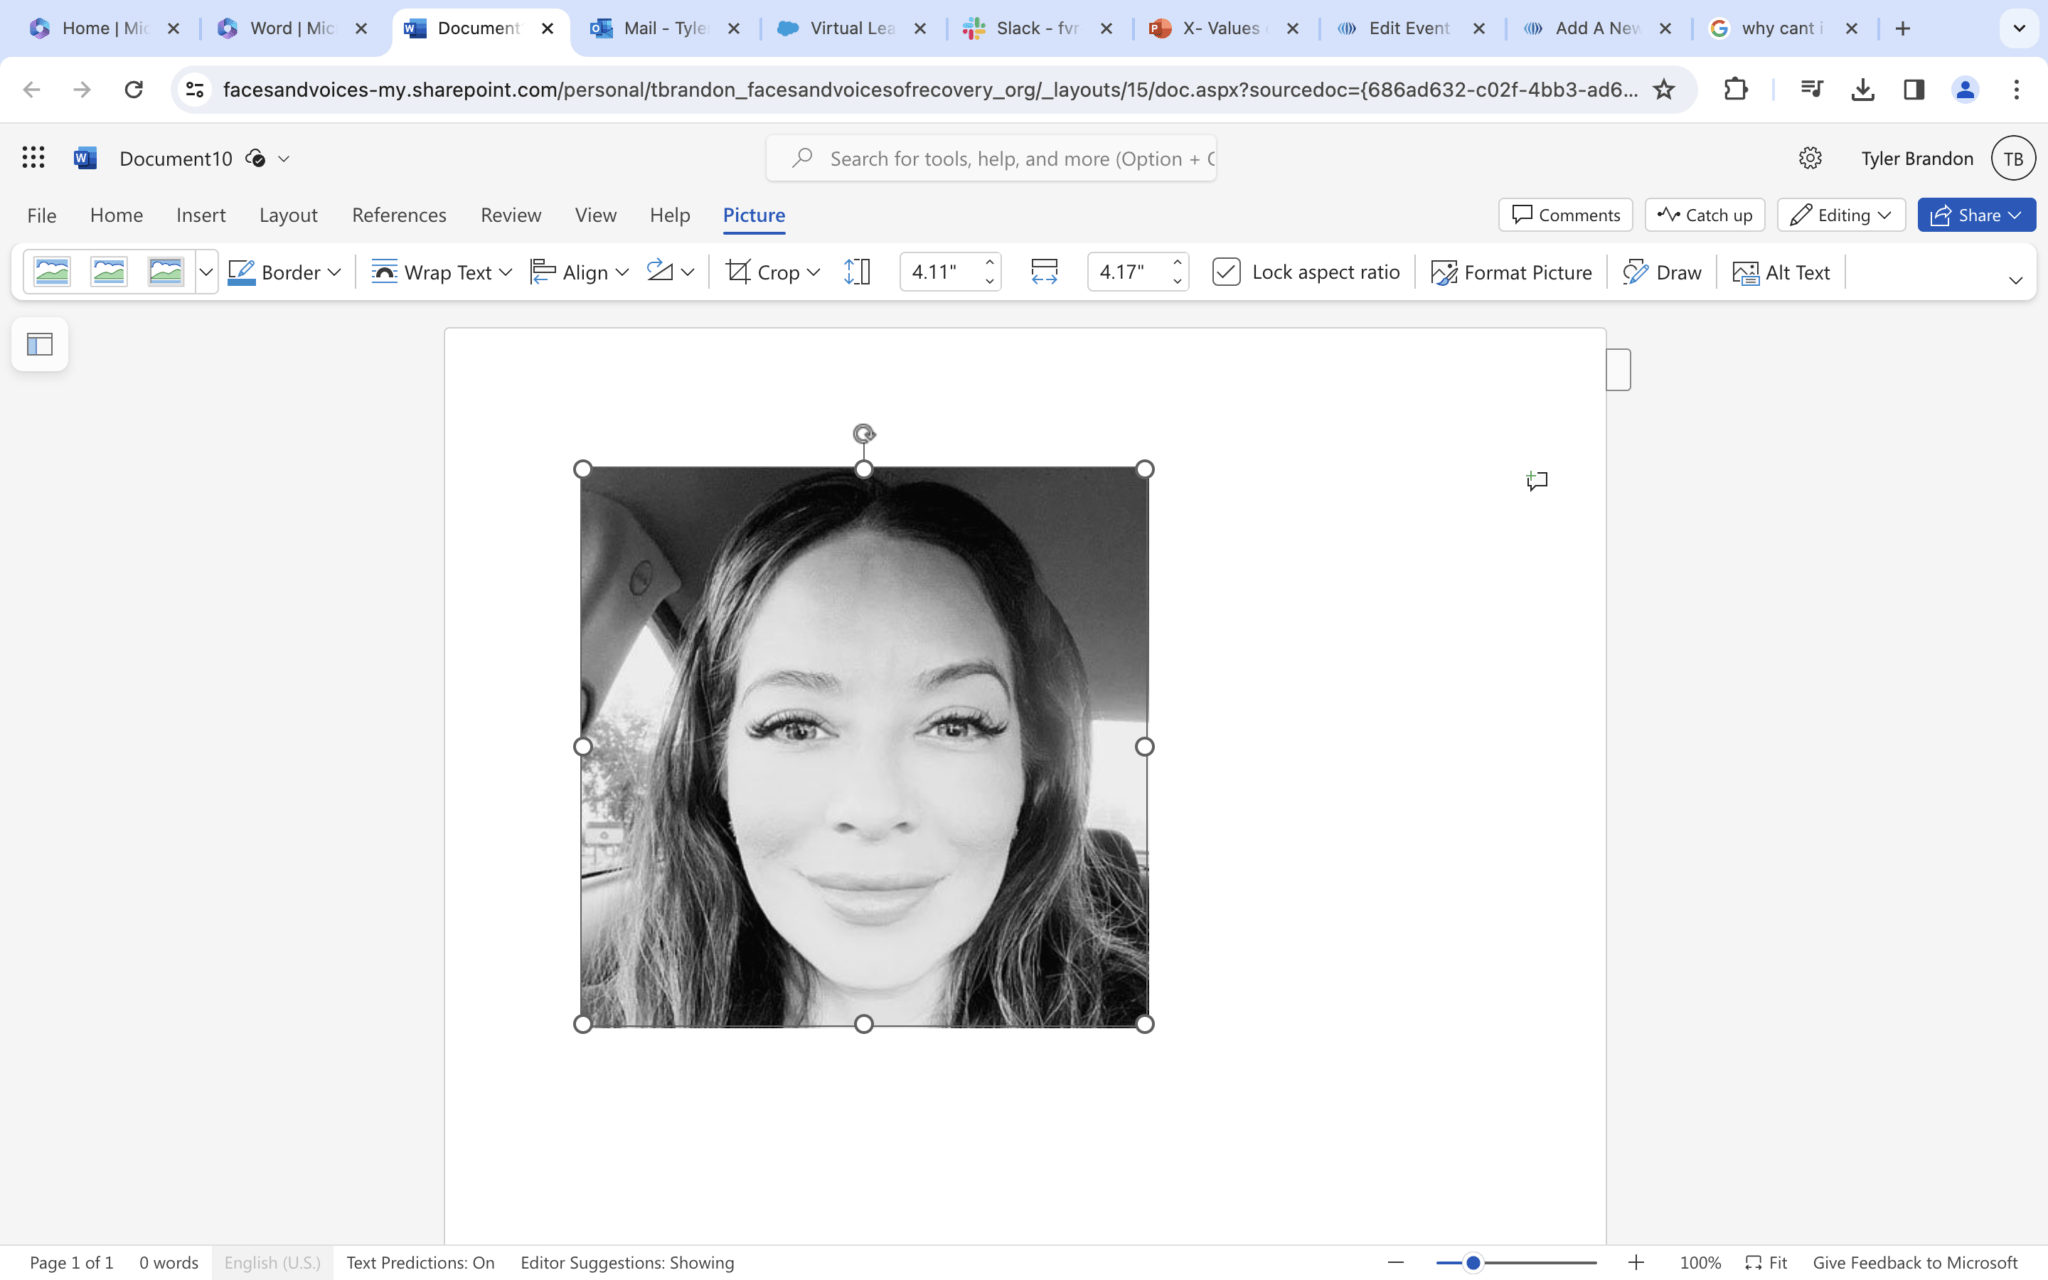Screen dimensions: 2048x1280
Task: Click the Share button
Action: [x=1976, y=215]
